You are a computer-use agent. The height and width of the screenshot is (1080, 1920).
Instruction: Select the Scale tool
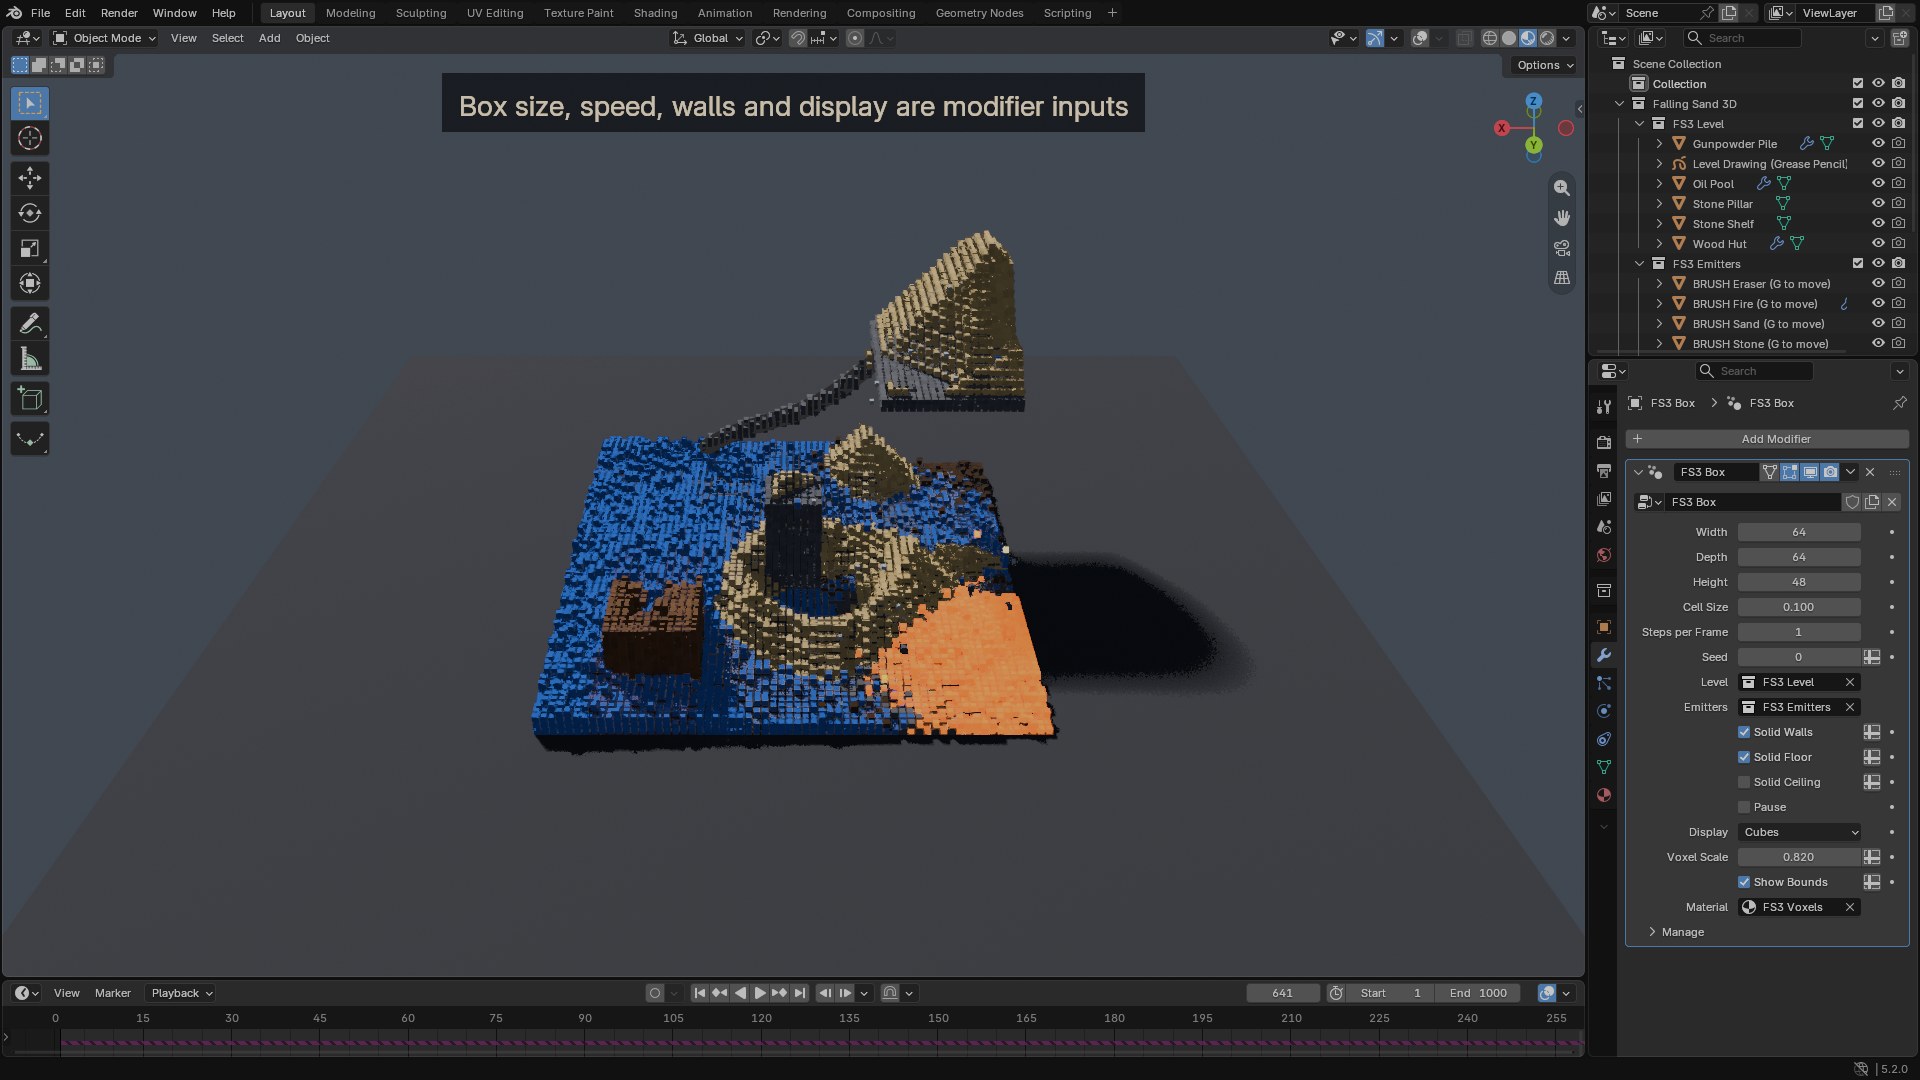[30, 248]
